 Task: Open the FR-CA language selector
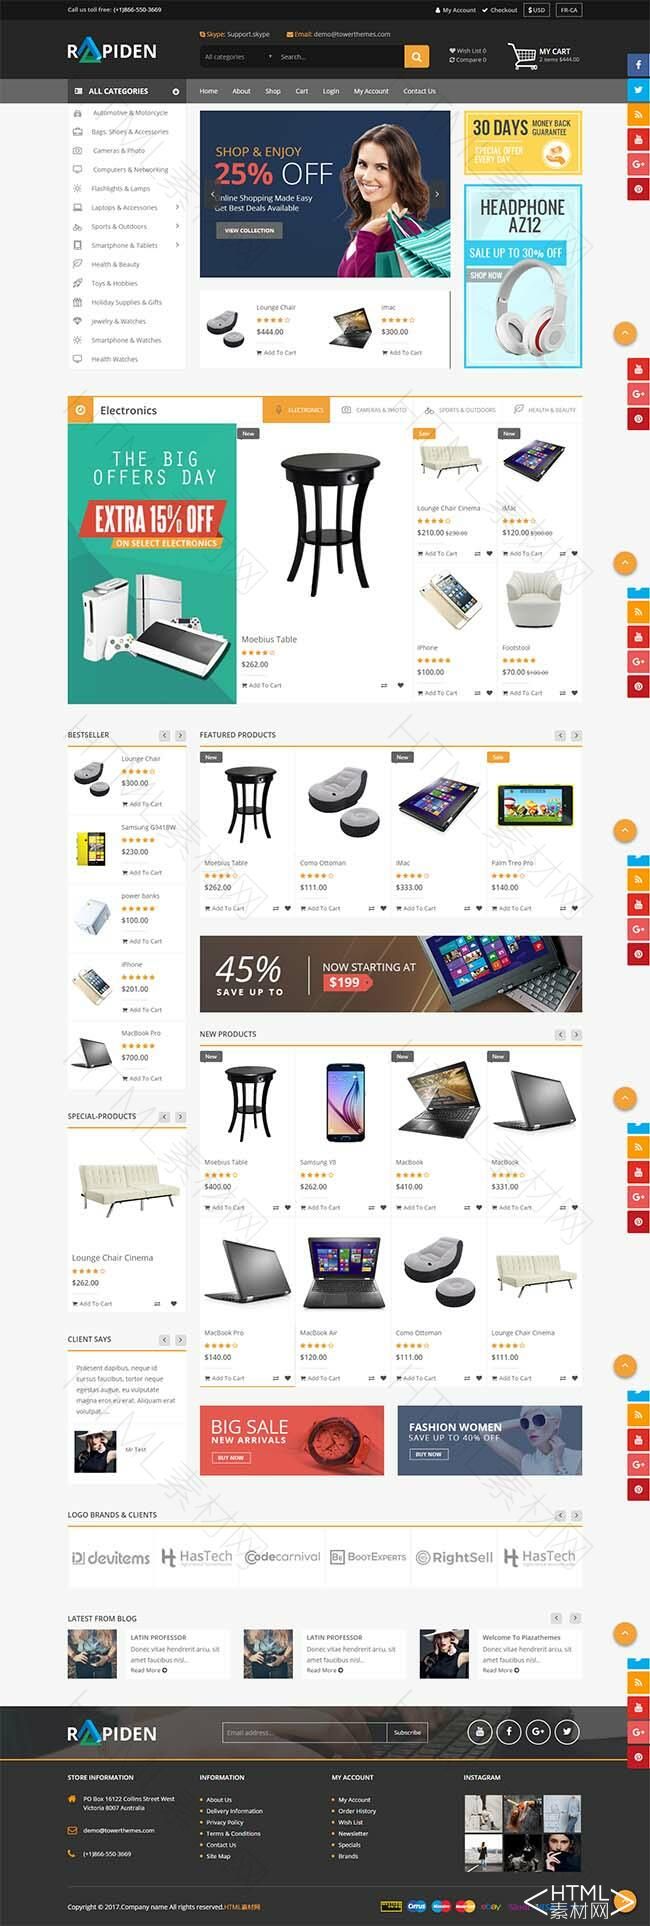[x=568, y=10]
